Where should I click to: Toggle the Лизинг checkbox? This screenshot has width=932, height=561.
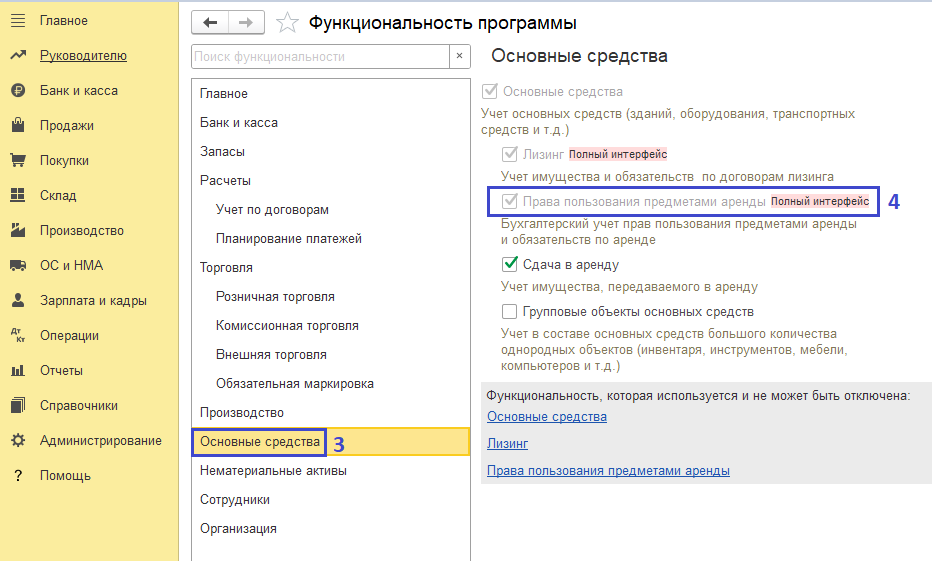pos(510,155)
